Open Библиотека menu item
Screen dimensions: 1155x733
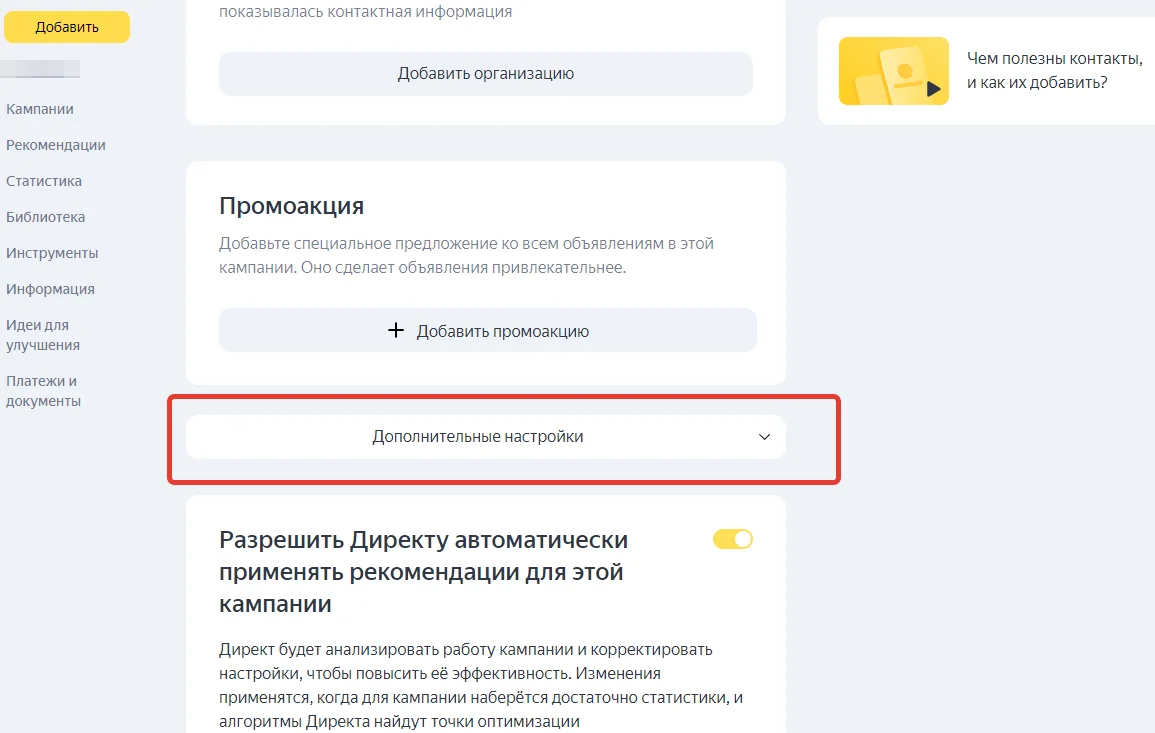(x=46, y=217)
